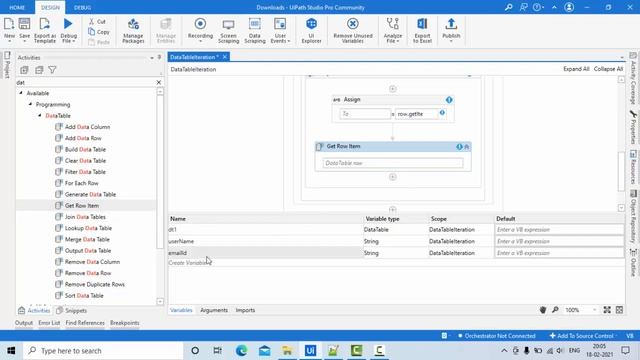Toggle the pan hand tool
The width and height of the screenshot is (640, 360).
542,310
